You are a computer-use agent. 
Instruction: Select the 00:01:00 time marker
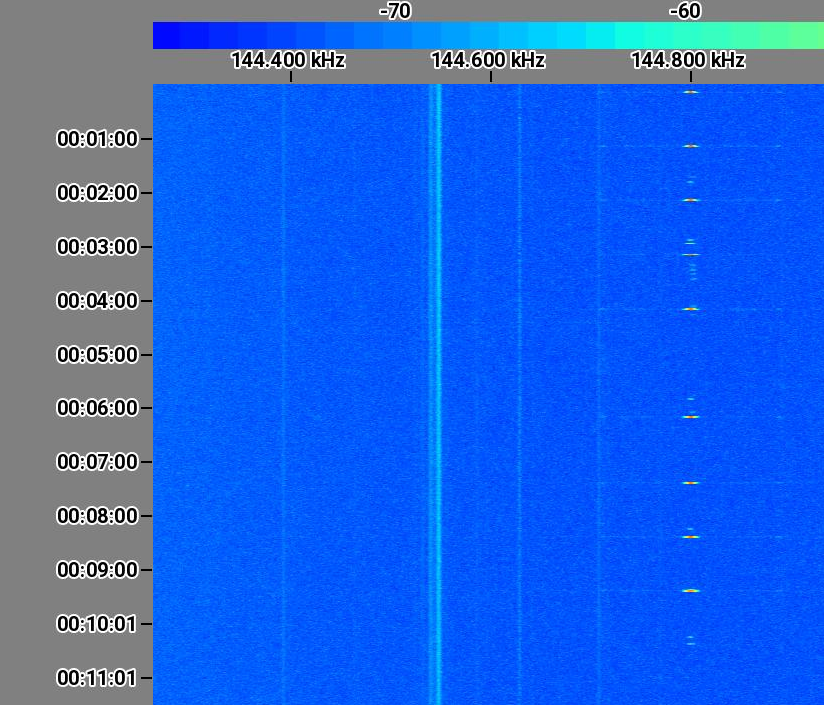click(x=97, y=139)
